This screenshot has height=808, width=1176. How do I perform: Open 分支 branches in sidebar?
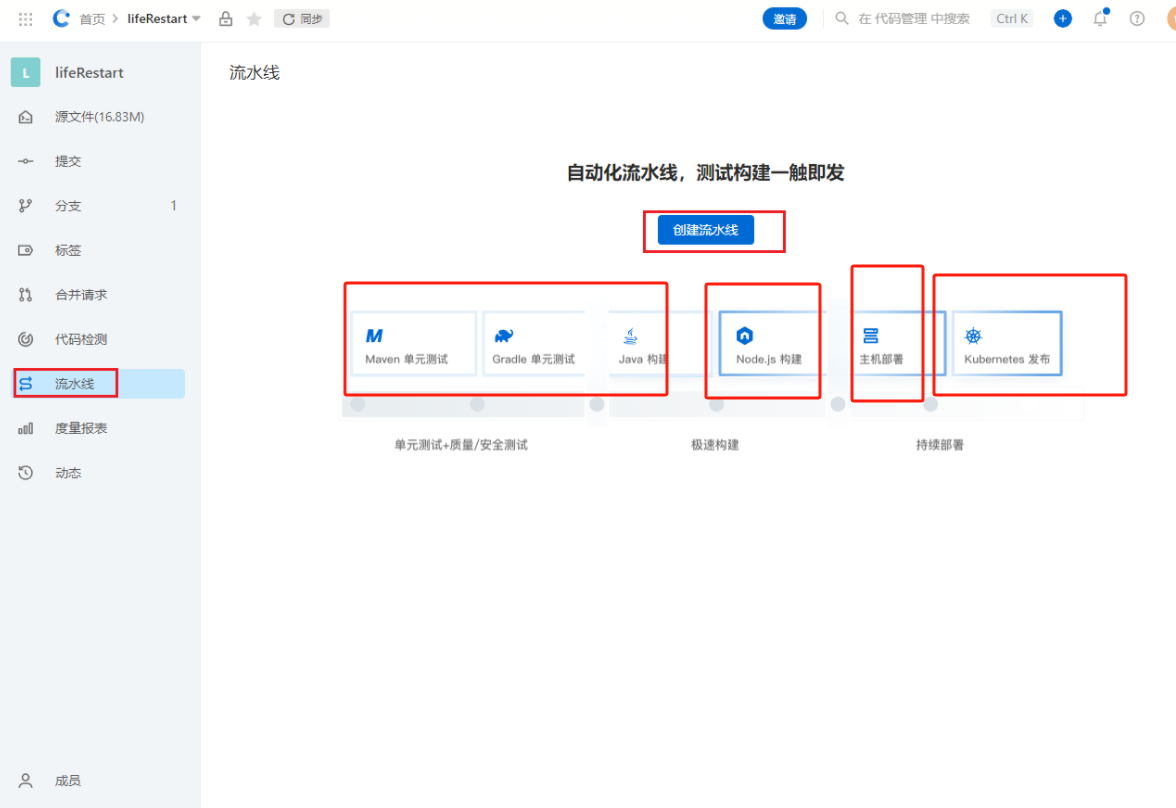[x=99, y=206]
